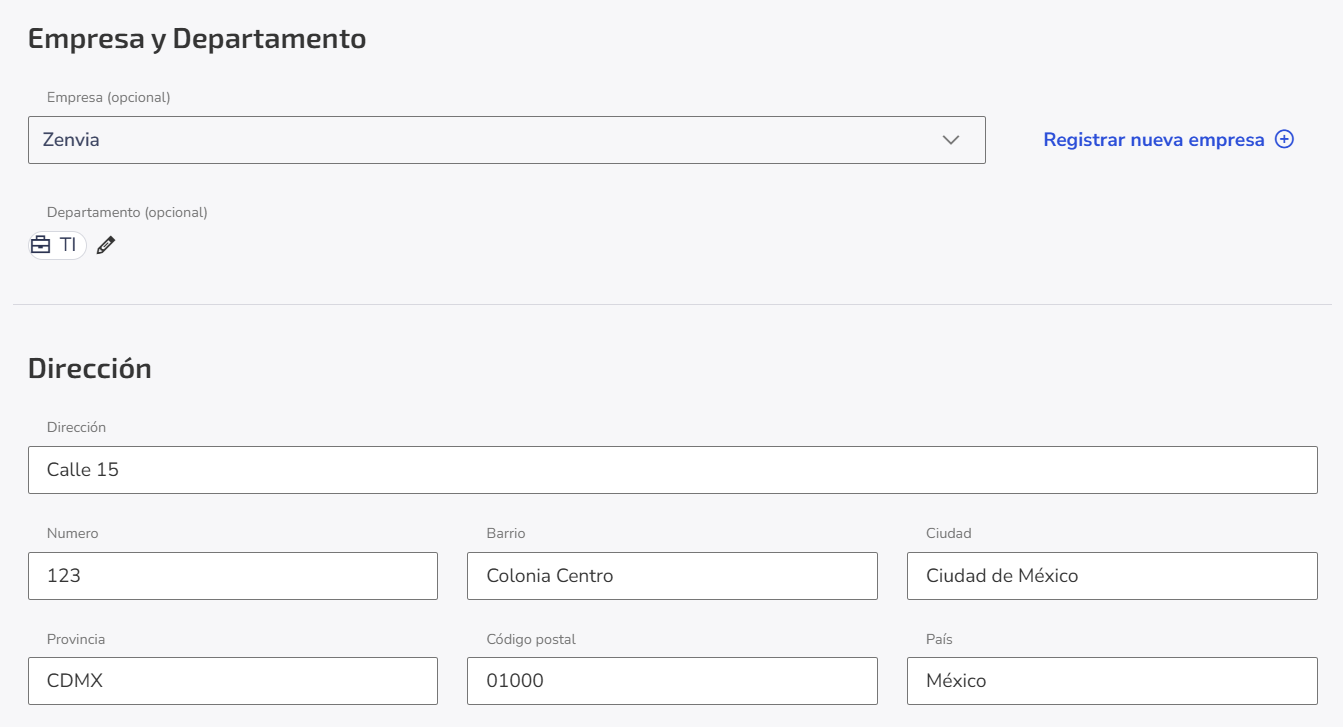Focus the Dirección field containing Calle 15
This screenshot has width=1343, height=727.
(x=673, y=470)
